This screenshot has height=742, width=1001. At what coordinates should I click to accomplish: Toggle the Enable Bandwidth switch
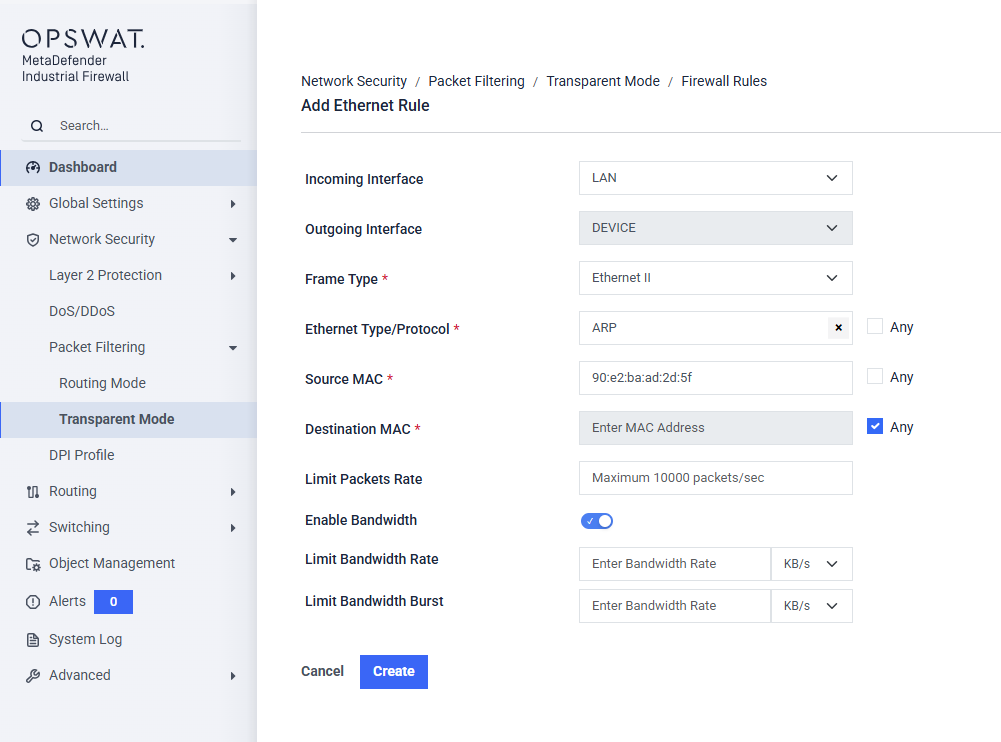(x=597, y=521)
